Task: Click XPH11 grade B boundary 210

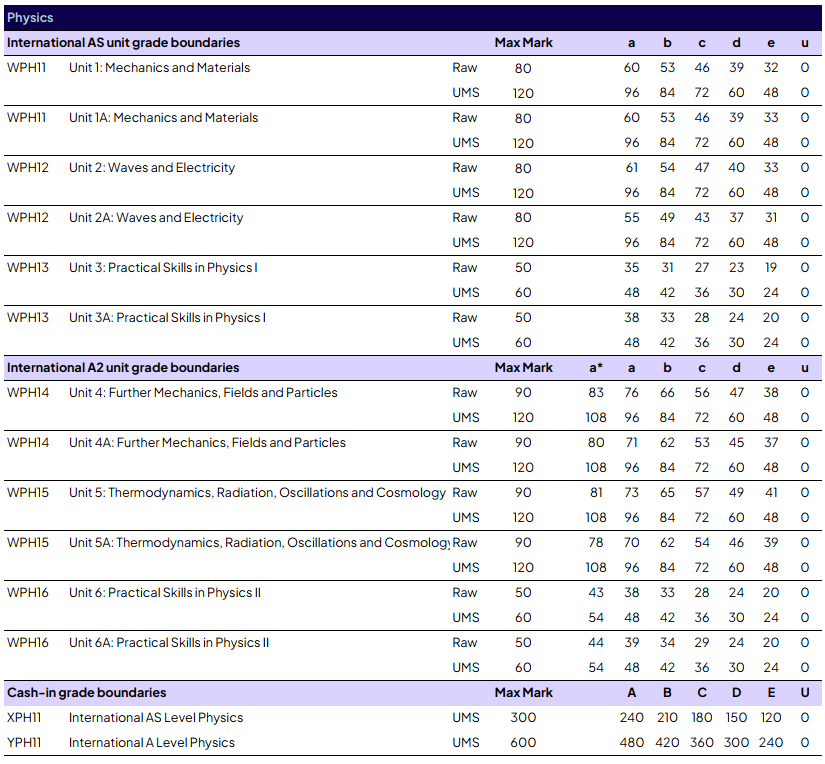Action: (x=667, y=718)
